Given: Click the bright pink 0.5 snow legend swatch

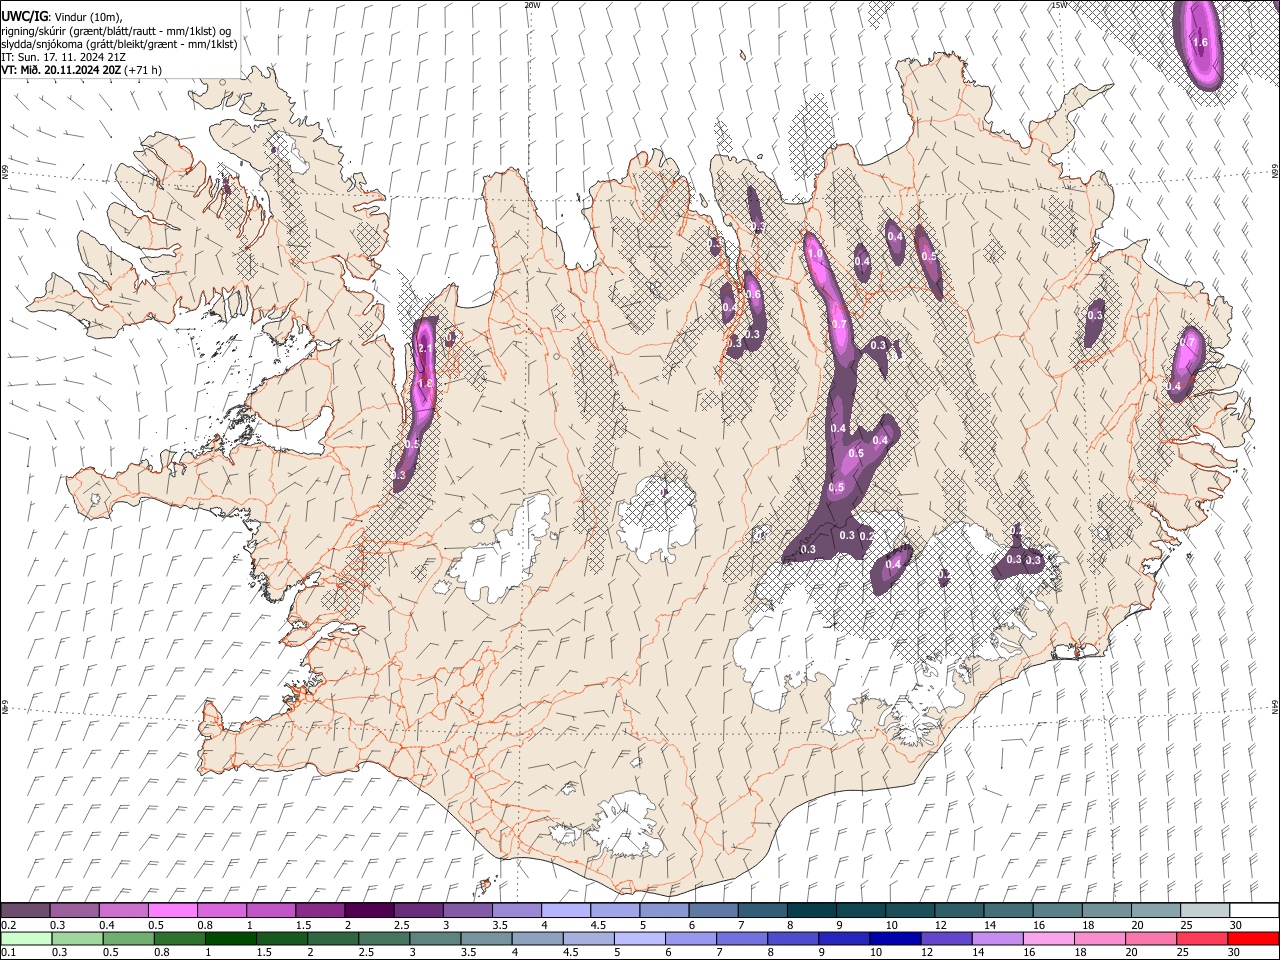Looking at the screenshot, I should pyautogui.click(x=172, y=911).
